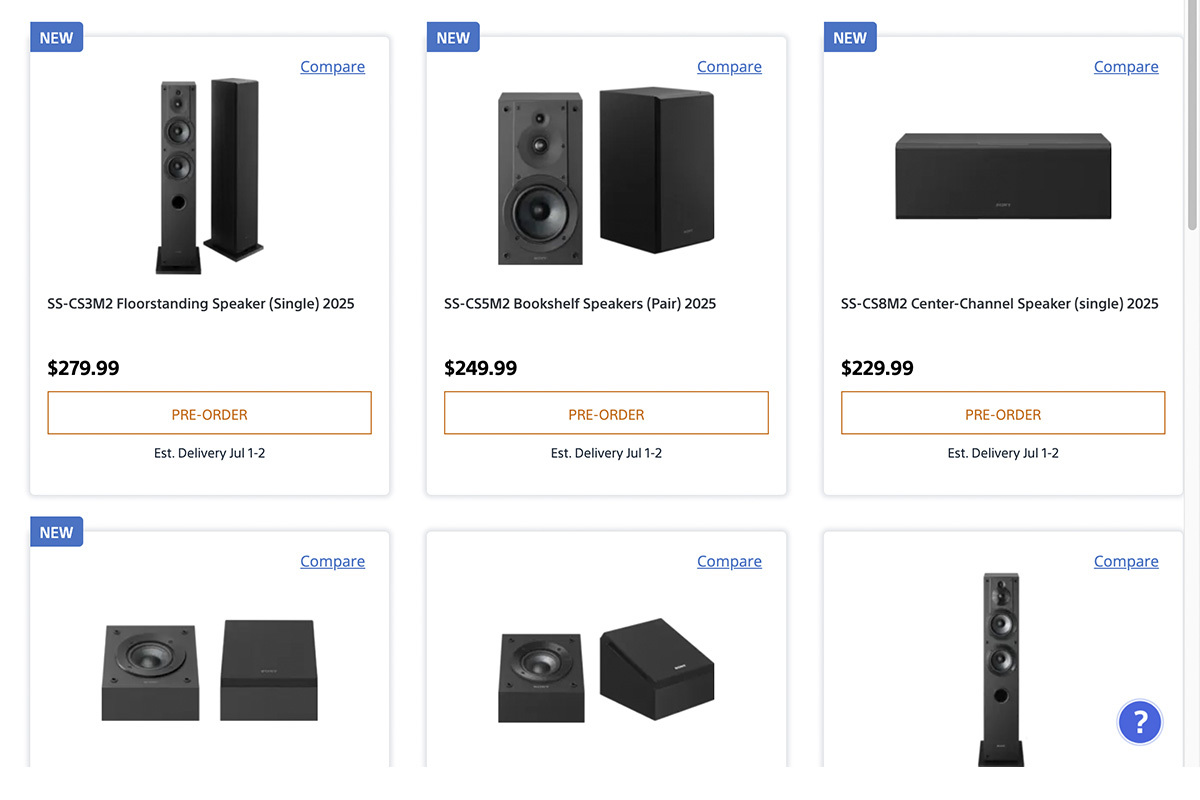Open the SS-CS5M2 bookshelf speakers image
The height and width of the screenshot is (800, 1200).
606,177
